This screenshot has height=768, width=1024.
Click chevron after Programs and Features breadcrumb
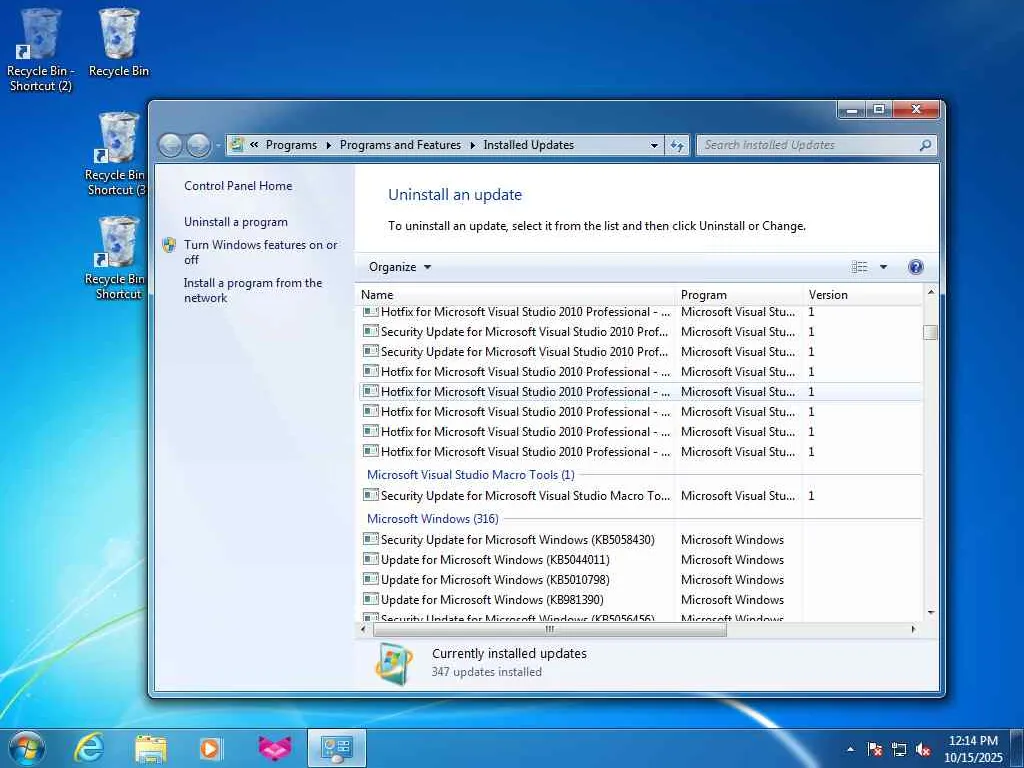(472, 145)
